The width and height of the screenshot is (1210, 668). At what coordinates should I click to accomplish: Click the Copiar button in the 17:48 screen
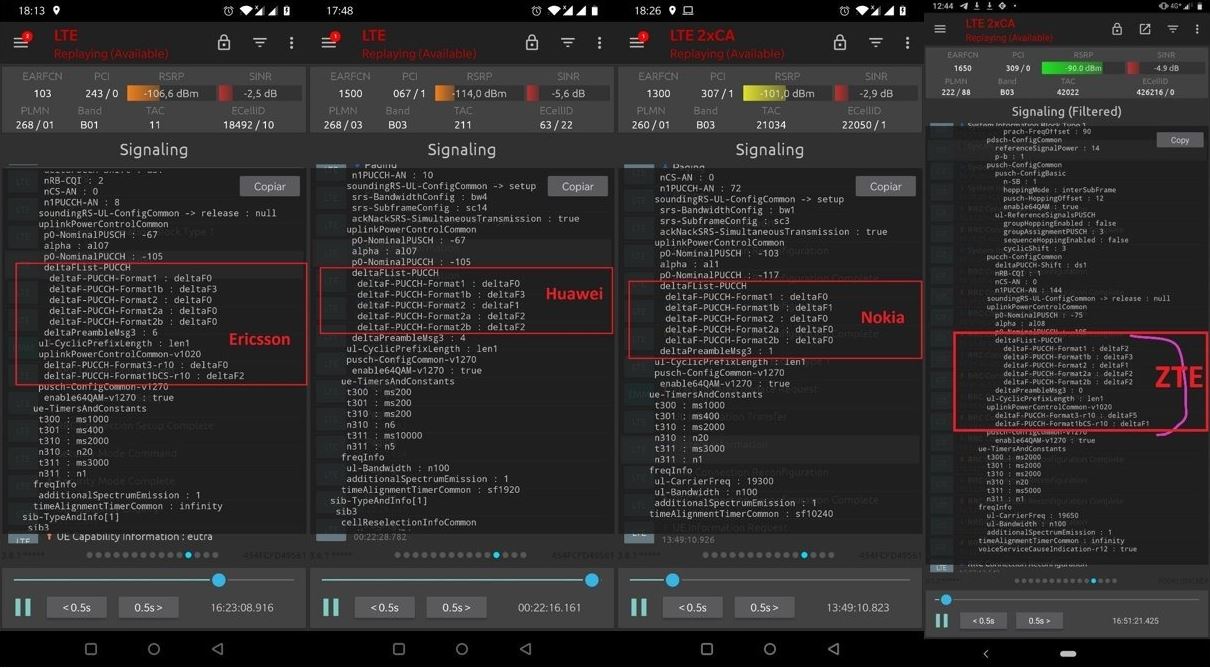(x=577, y=186)
